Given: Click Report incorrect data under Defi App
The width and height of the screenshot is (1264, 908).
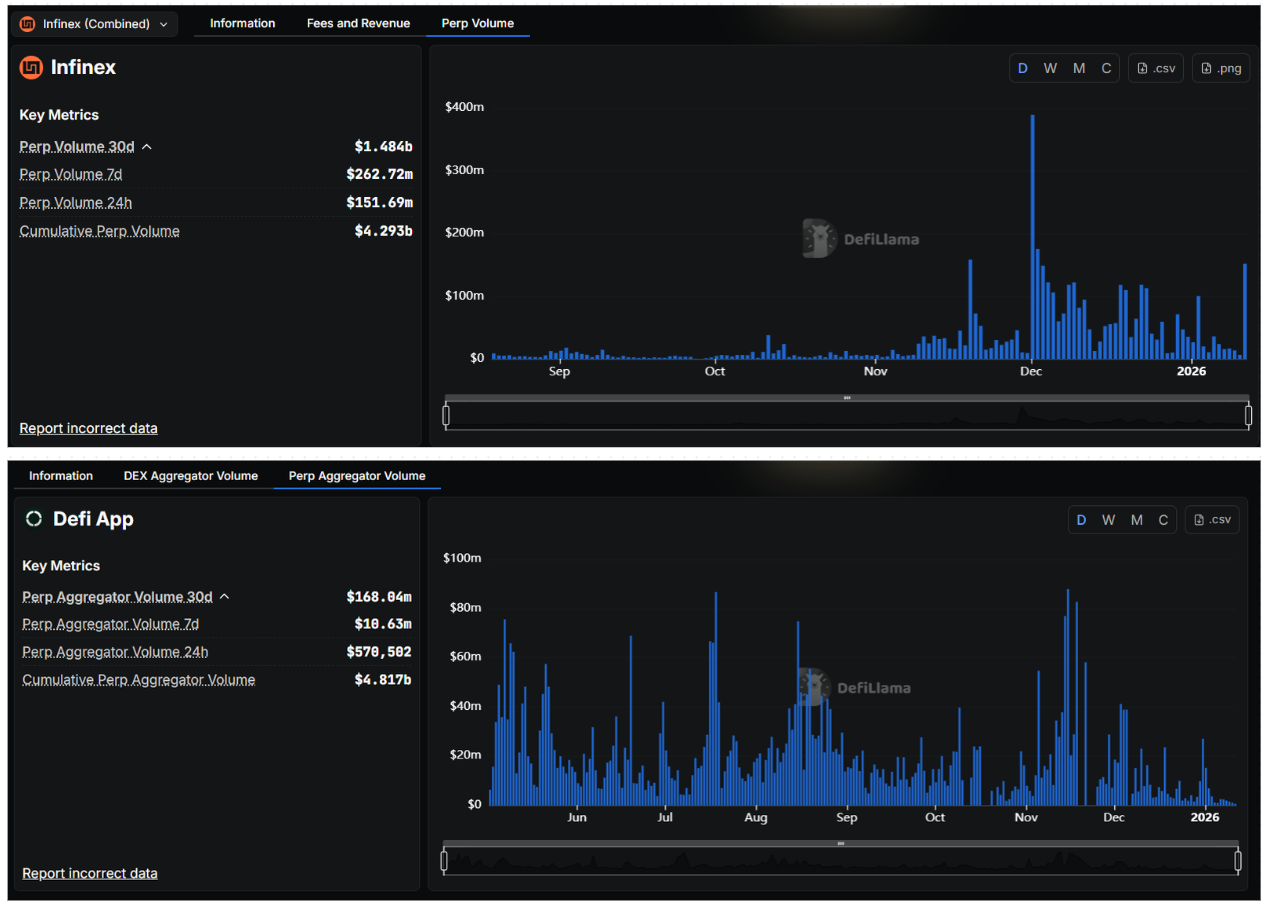Looking at the screenshot, I should pyautogui.click(x=89, y=873).
